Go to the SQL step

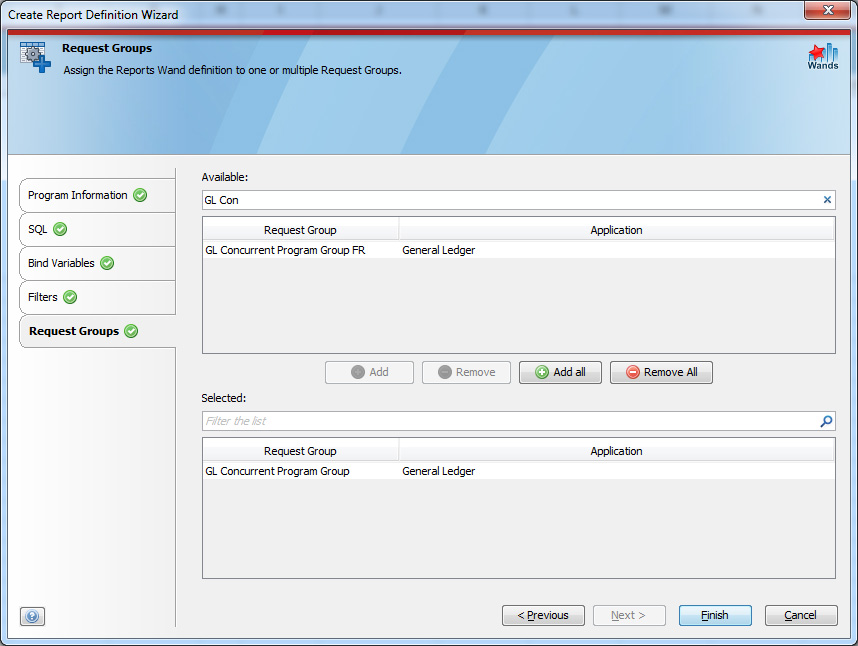coord(97,229)
